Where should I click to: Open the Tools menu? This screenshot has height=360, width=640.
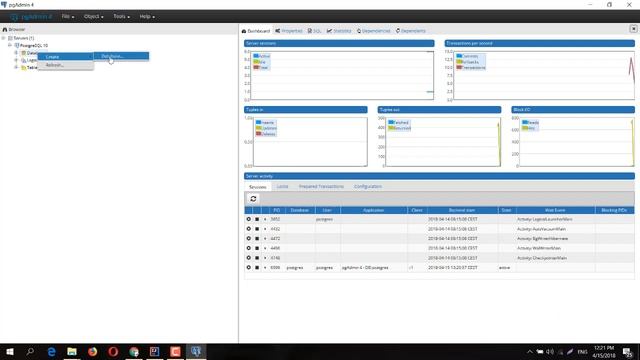click(121, 17)
